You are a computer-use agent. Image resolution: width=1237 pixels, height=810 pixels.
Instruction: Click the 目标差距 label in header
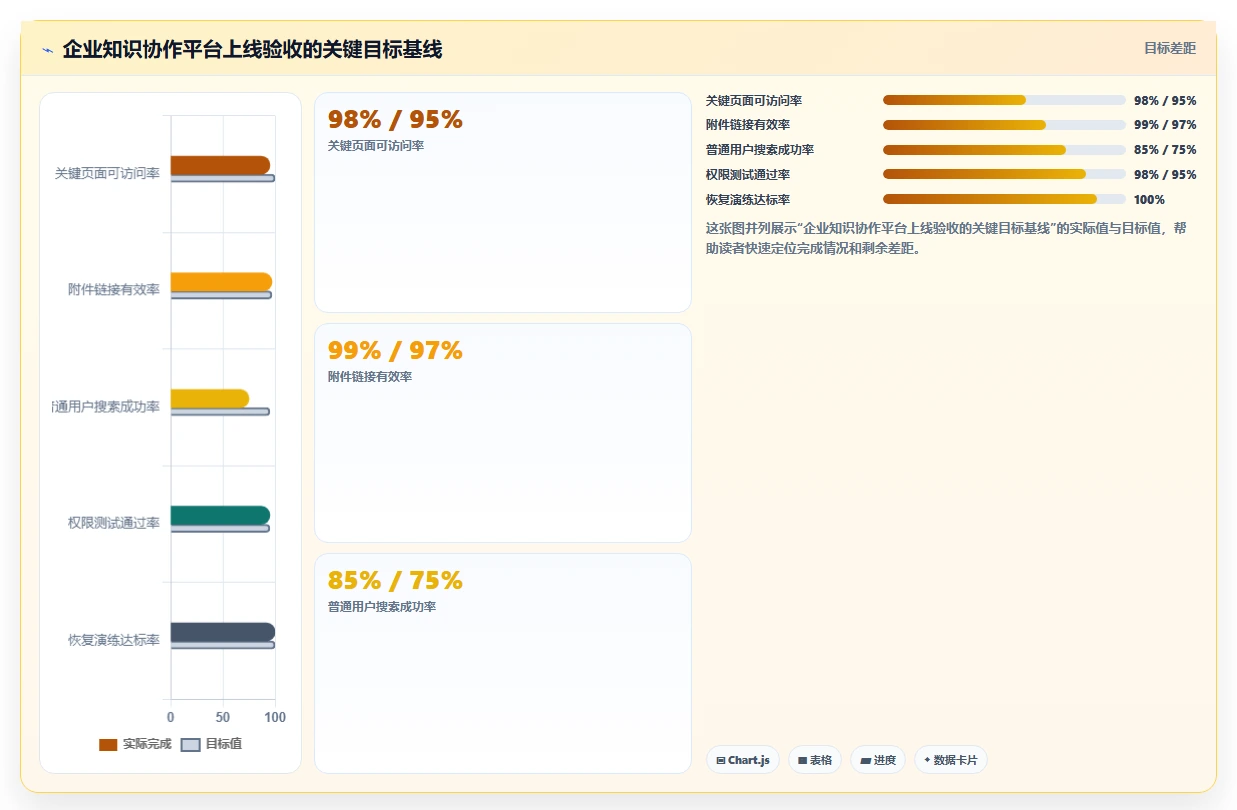point(1170,48)
